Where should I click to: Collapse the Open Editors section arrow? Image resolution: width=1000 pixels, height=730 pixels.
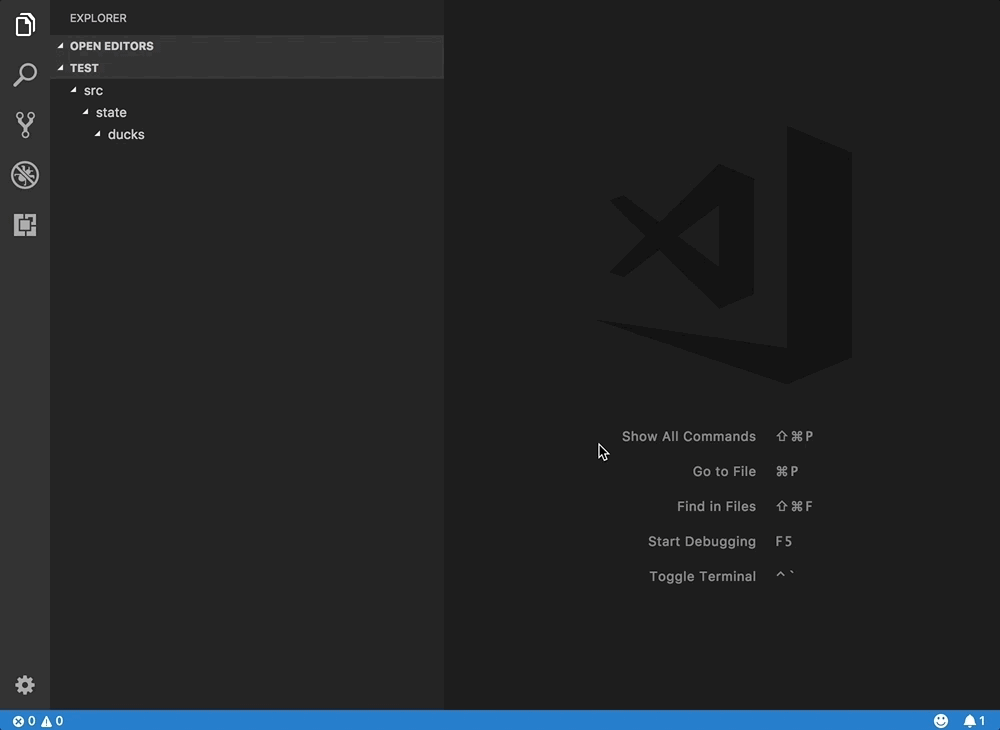pos(61,46)
